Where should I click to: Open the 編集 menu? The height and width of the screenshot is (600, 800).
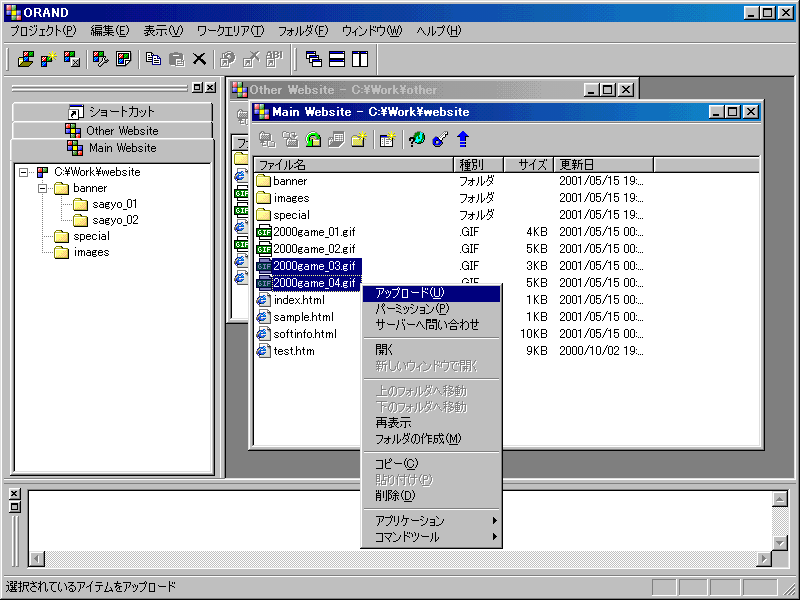tap(110, 31)
